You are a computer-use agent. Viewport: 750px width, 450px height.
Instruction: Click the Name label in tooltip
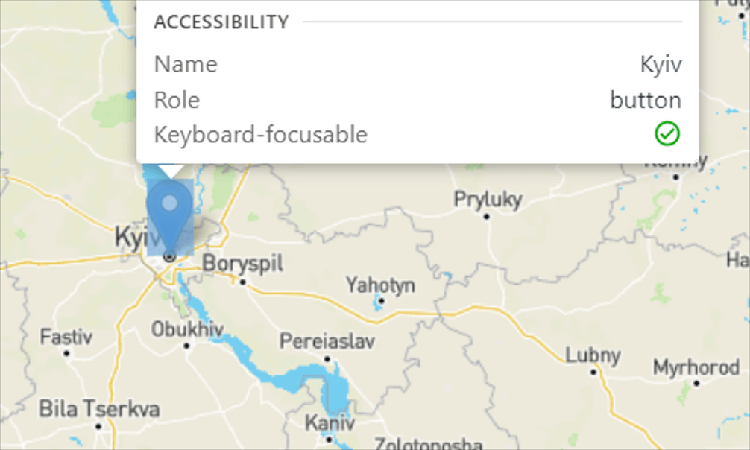click(186, 65)
